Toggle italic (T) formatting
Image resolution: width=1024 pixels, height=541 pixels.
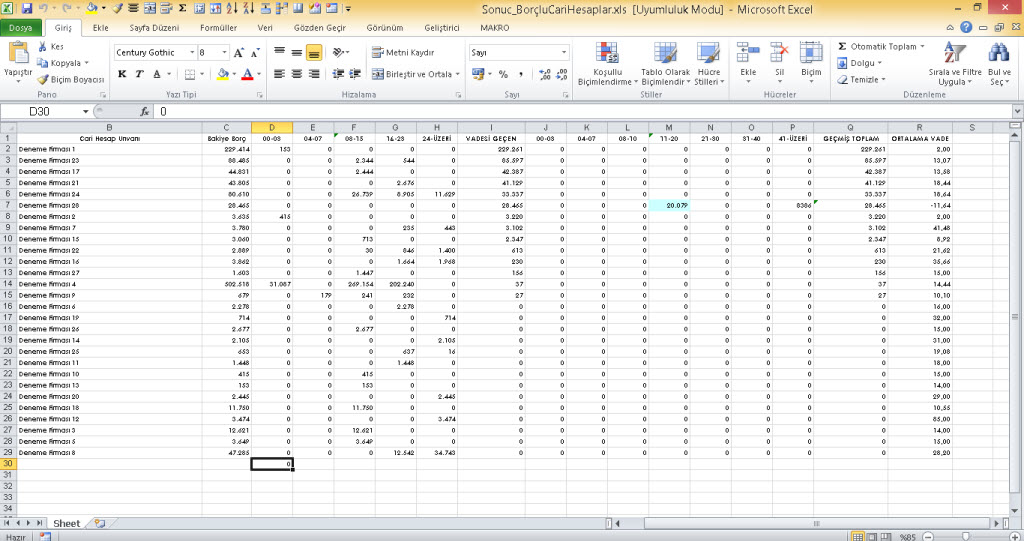point(140,74)
